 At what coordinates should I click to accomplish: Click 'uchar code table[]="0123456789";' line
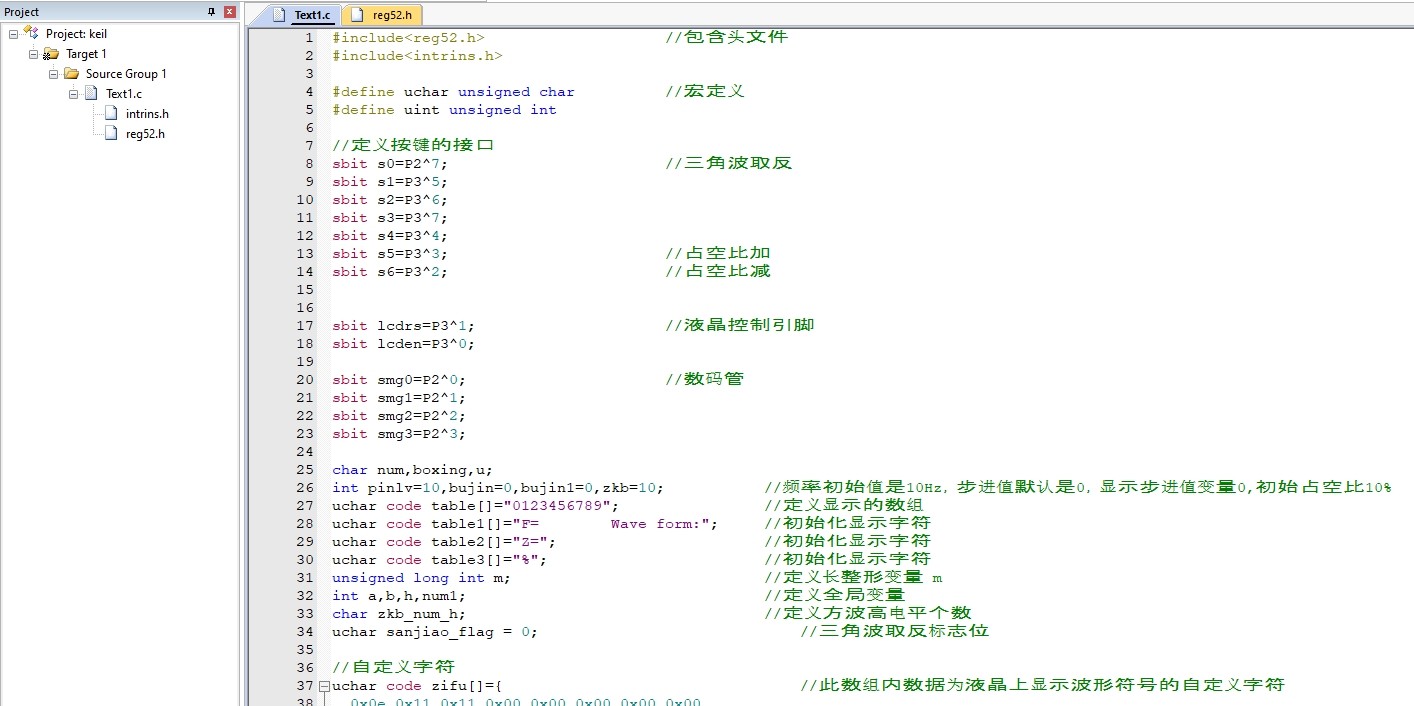(x=476, y=506)
